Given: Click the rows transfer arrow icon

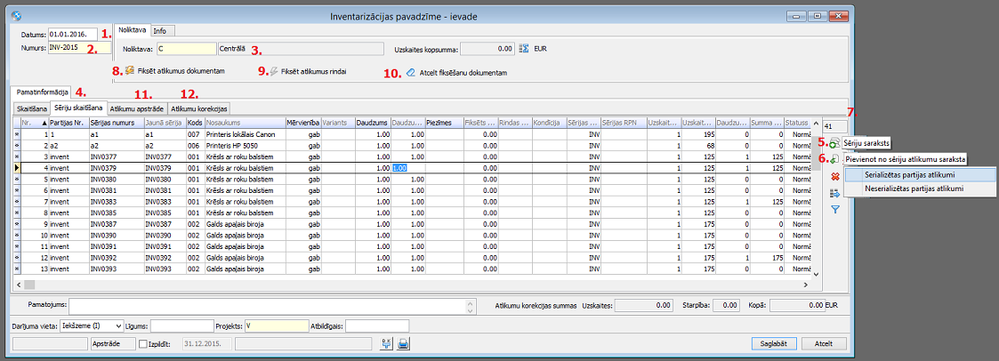Looking at the screenshot, I should (835, 194).
